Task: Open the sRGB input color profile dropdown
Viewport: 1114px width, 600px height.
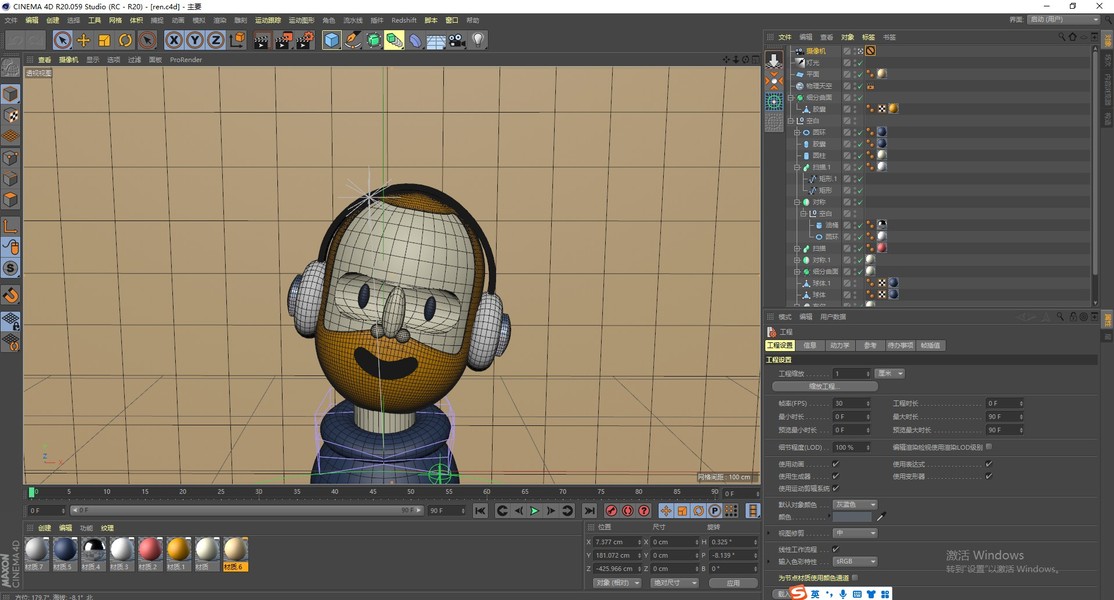Action: coord(855,562)
